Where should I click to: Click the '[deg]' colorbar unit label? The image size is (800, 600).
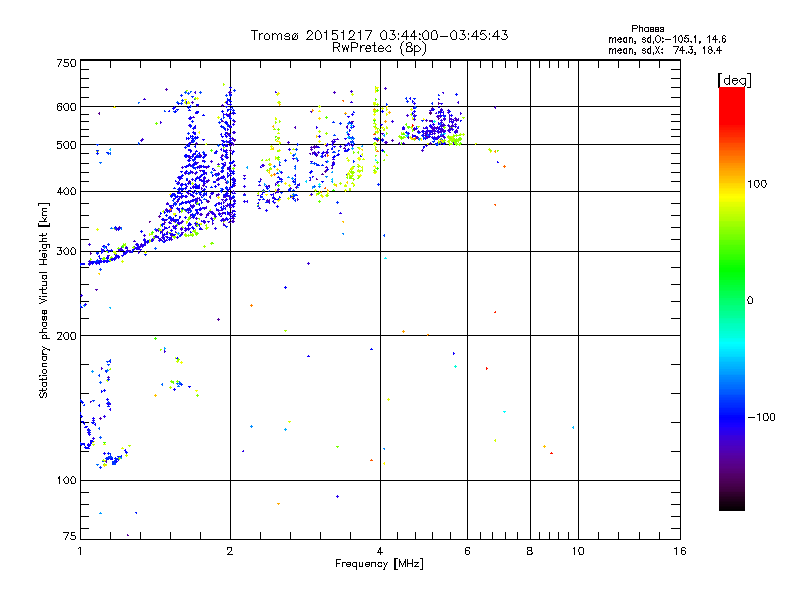[734, 80]
